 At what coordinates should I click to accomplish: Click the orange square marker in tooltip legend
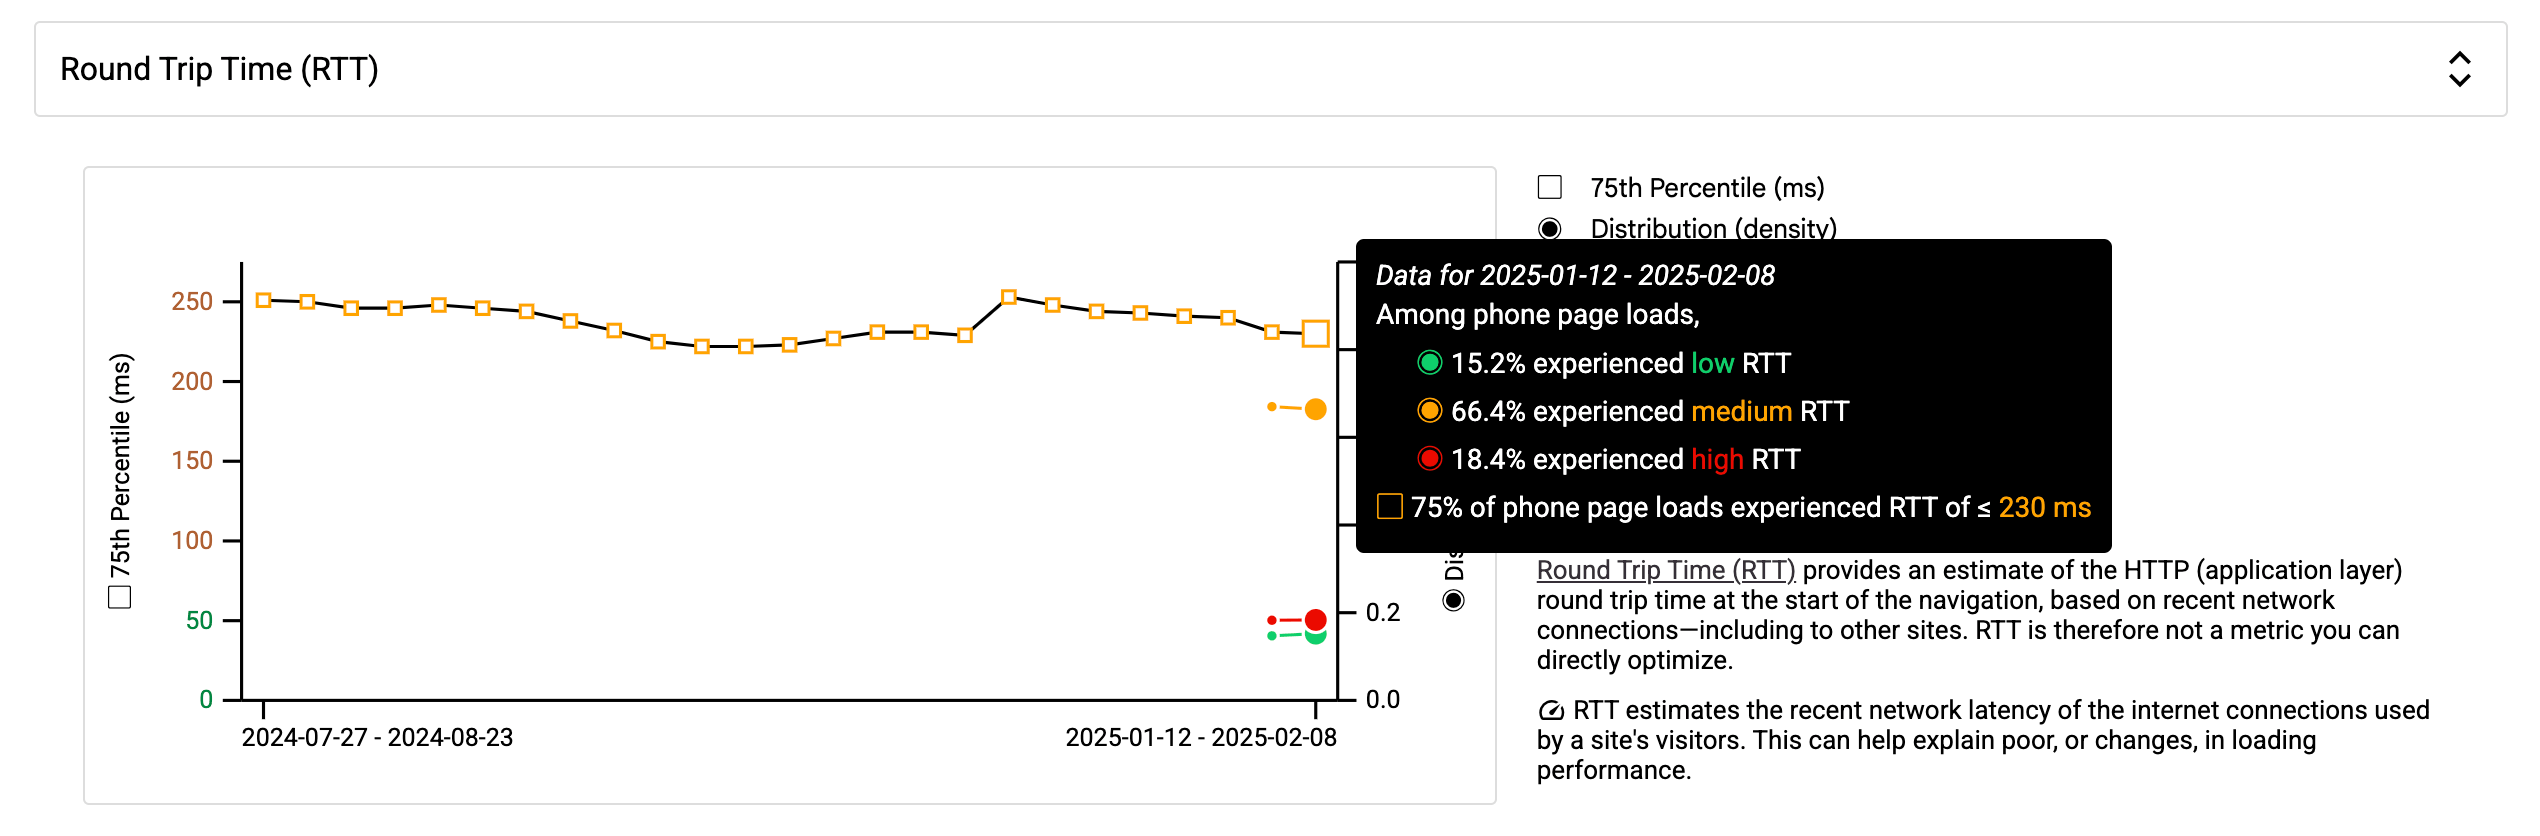click(1390, 508)
